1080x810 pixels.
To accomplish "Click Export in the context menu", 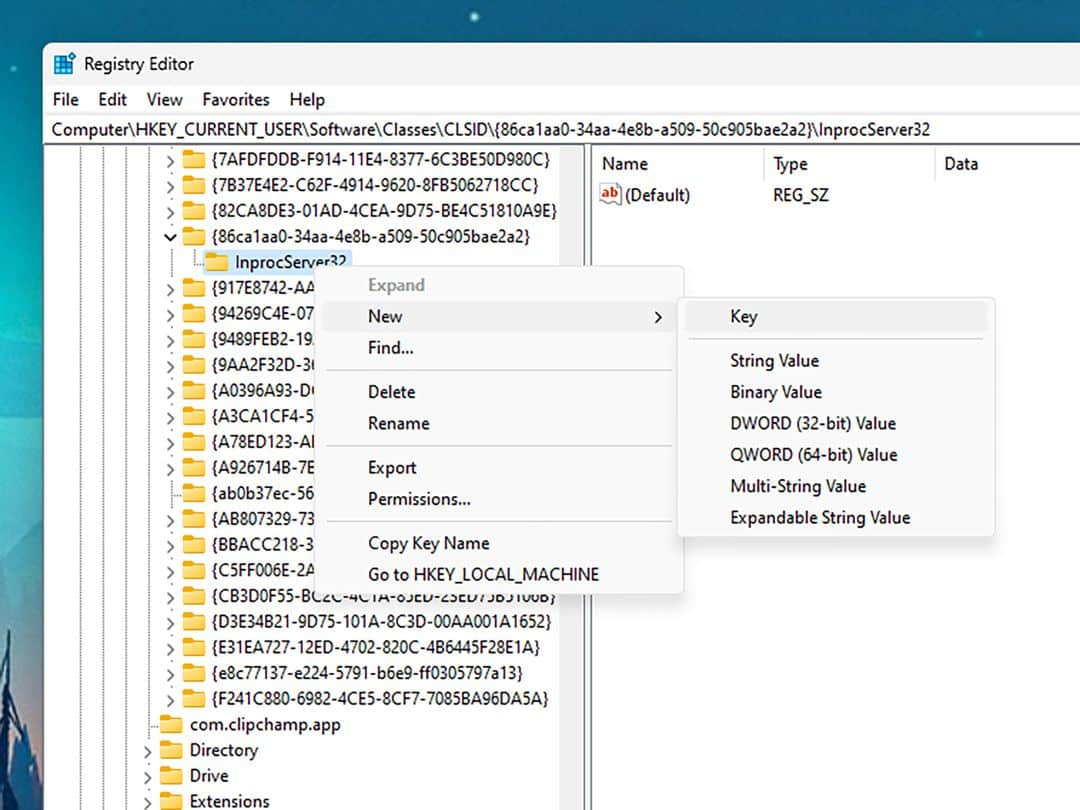I will coord(498,468).
